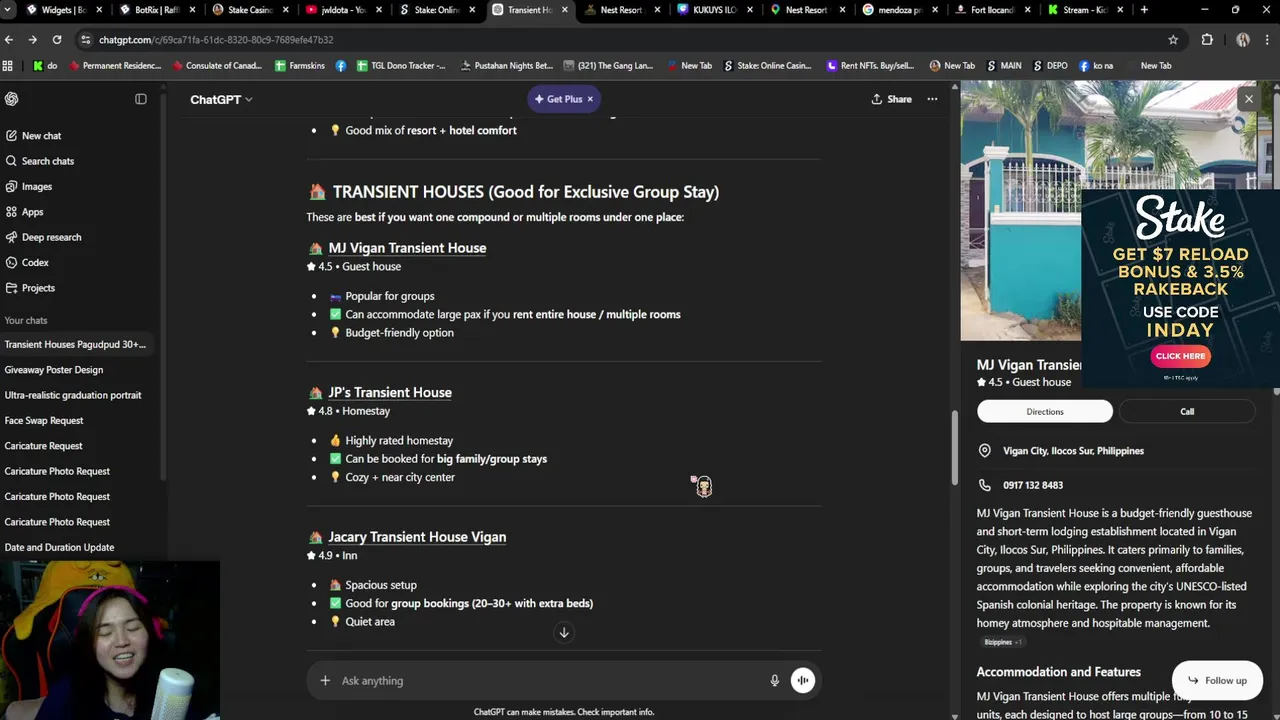Image resolution: width=1280 pixels, height=720 pixels.
Task: Open the MJ Vigan Transient House link
Action: pos(407,248)
